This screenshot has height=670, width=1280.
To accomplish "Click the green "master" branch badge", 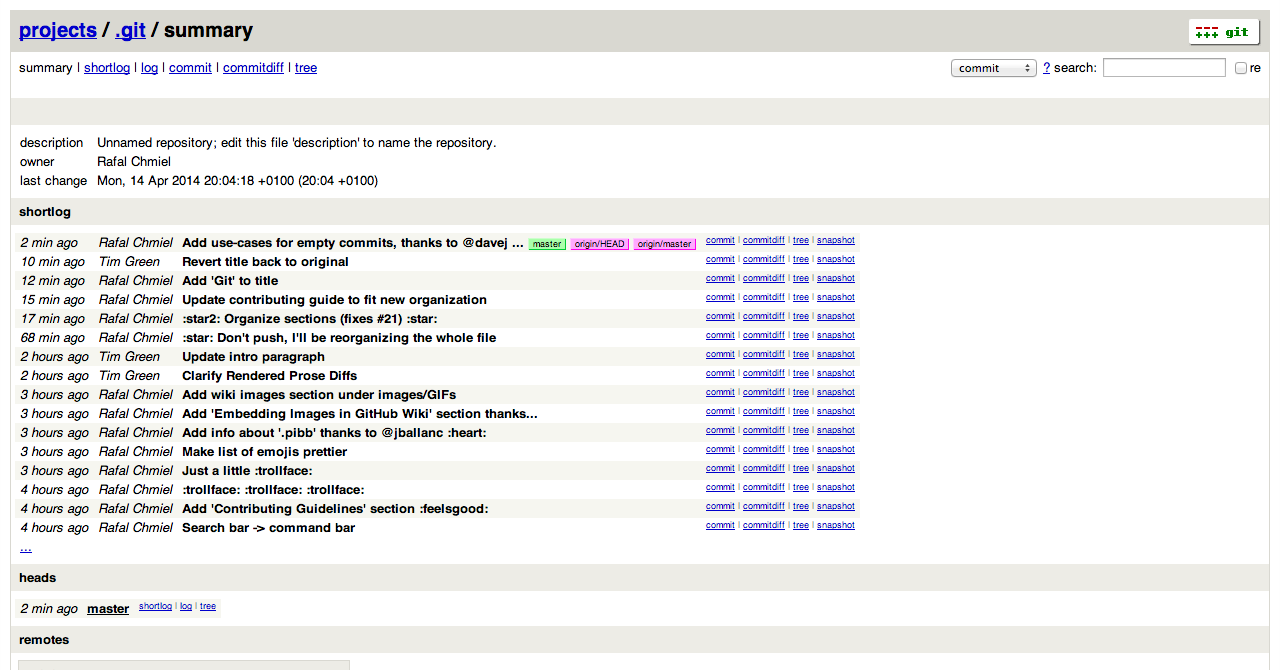I will 547,243.
